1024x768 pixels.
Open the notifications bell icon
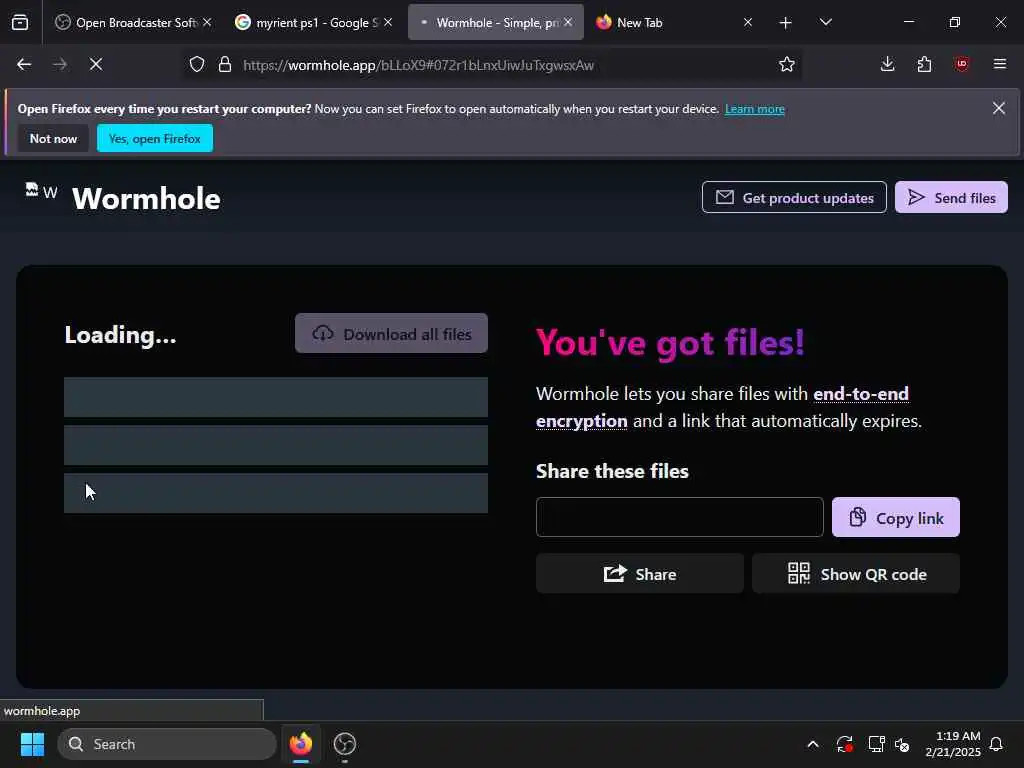coord(997,744)
